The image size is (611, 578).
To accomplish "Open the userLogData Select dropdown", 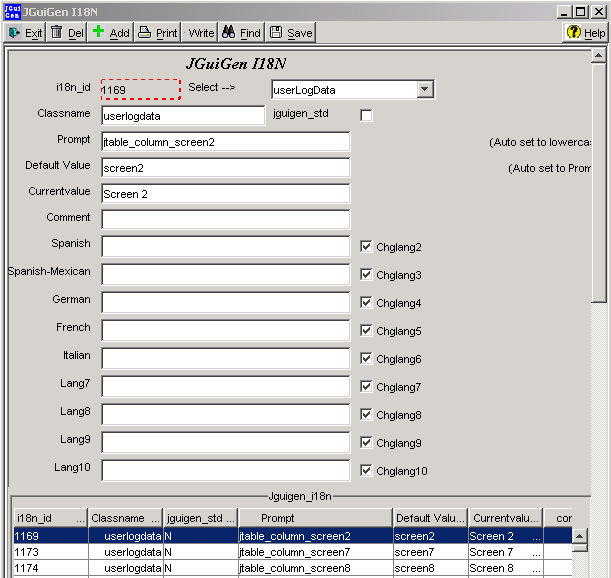I will click(425, 89).
